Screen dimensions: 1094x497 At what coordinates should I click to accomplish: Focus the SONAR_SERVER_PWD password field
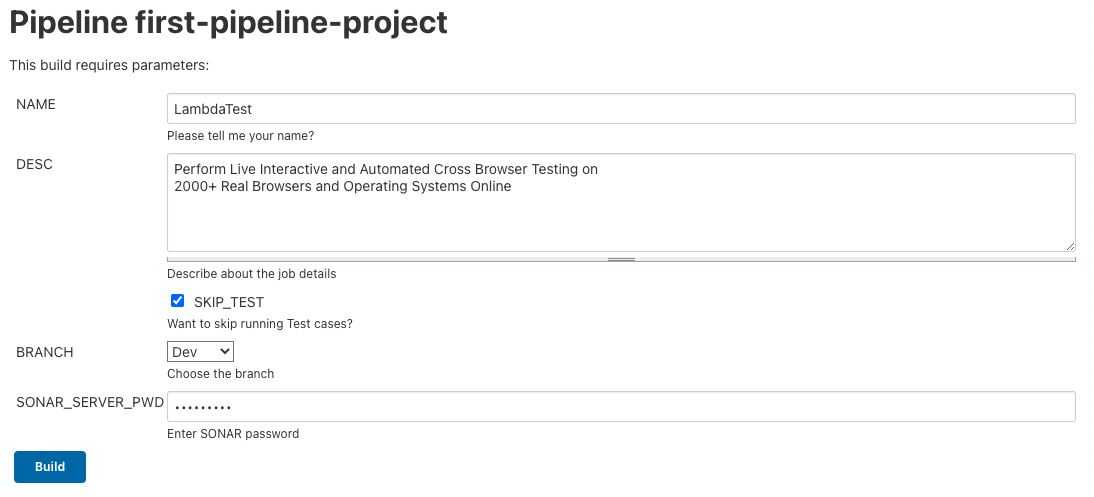click(x=620, y=407)
